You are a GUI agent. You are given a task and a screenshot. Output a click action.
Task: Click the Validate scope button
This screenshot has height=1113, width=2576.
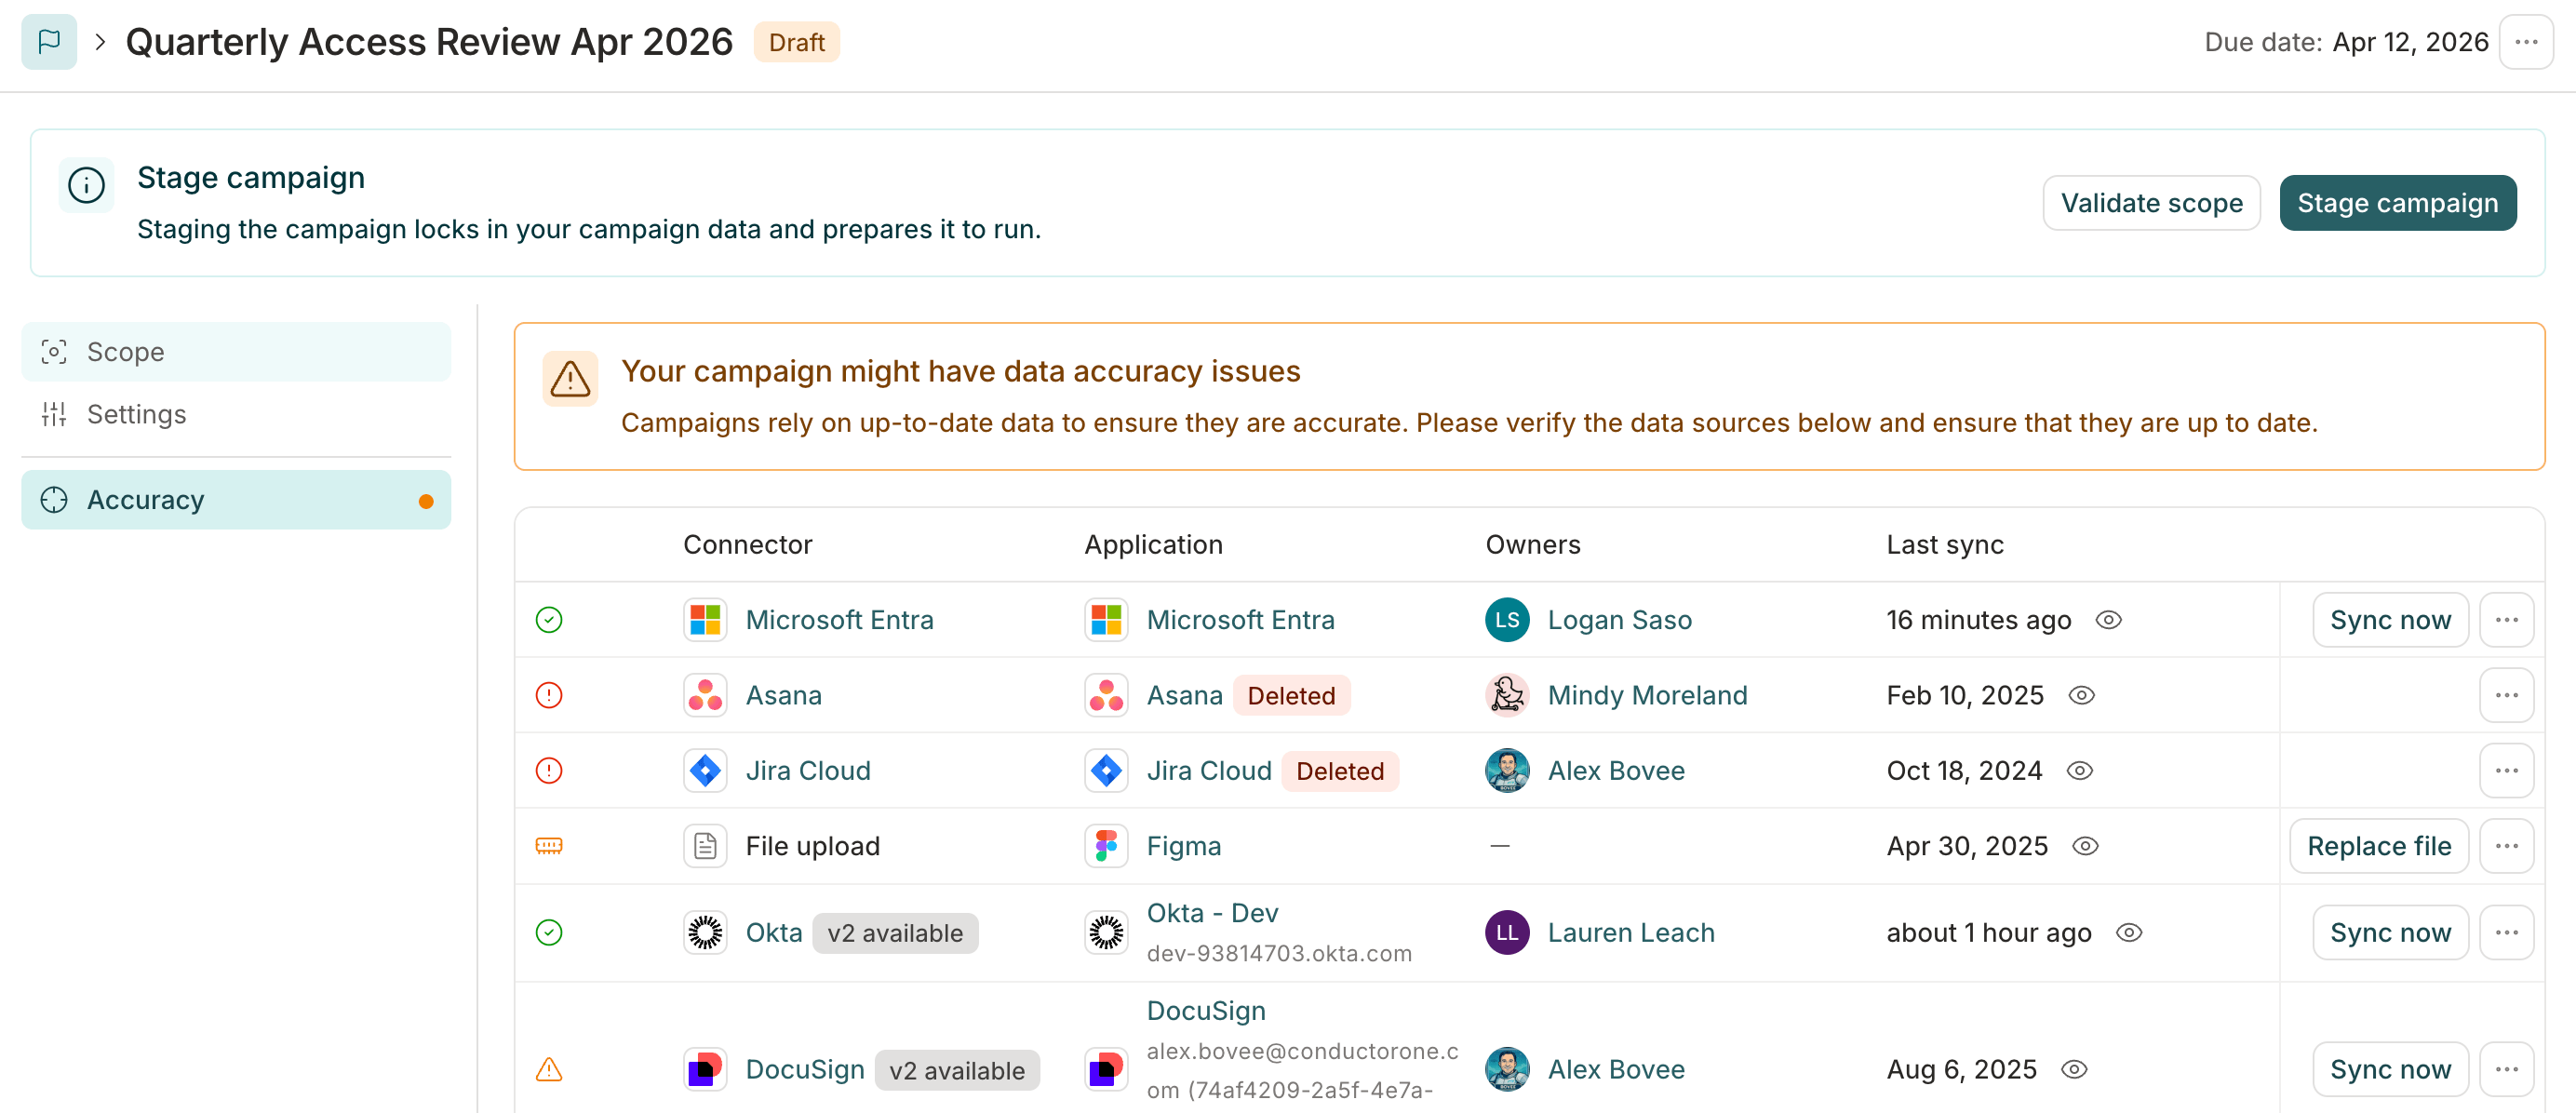click(x=2151, y=203)
